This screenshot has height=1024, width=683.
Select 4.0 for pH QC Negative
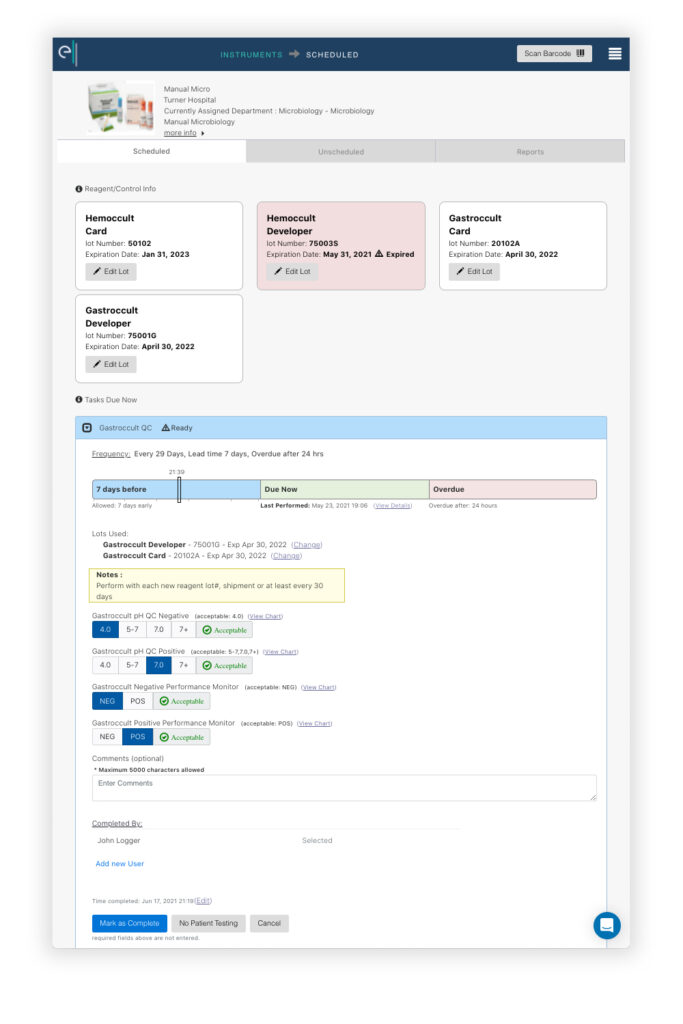(x=105, y=630)
